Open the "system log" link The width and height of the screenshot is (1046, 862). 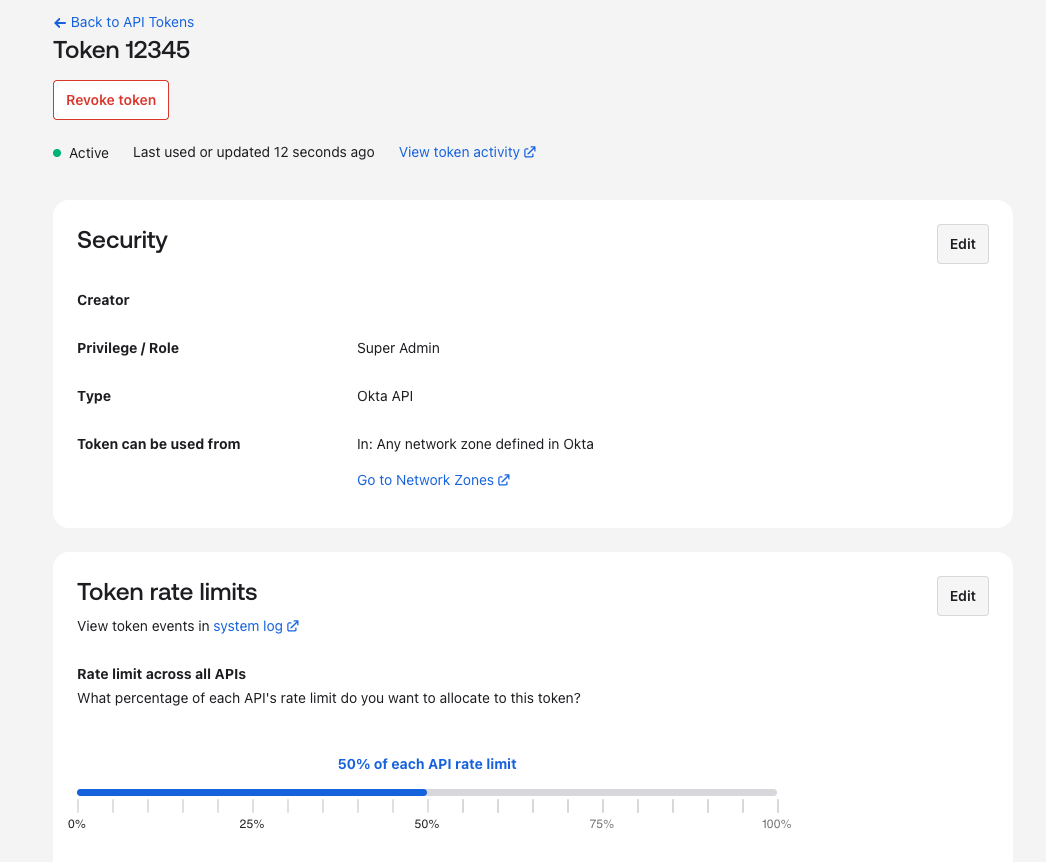(246, 626)
